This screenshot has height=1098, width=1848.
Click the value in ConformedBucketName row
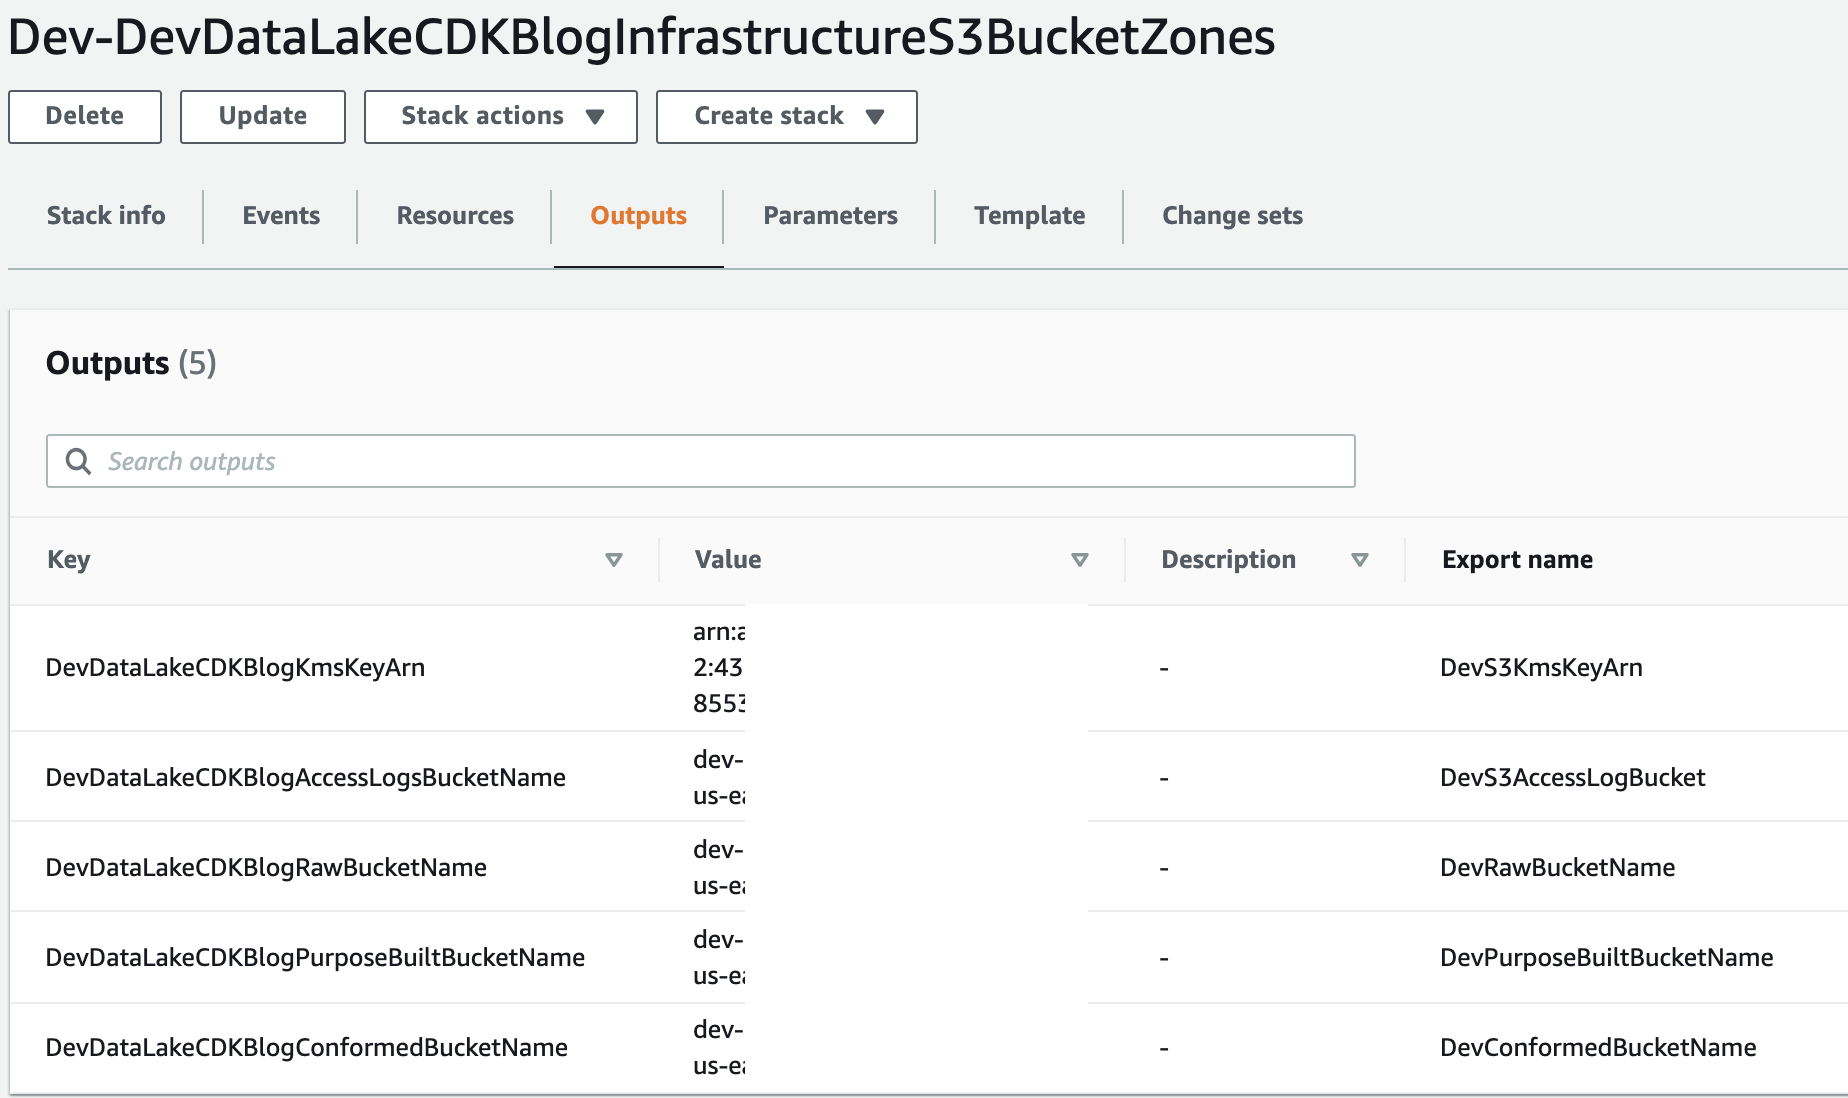coord(719,1048)
